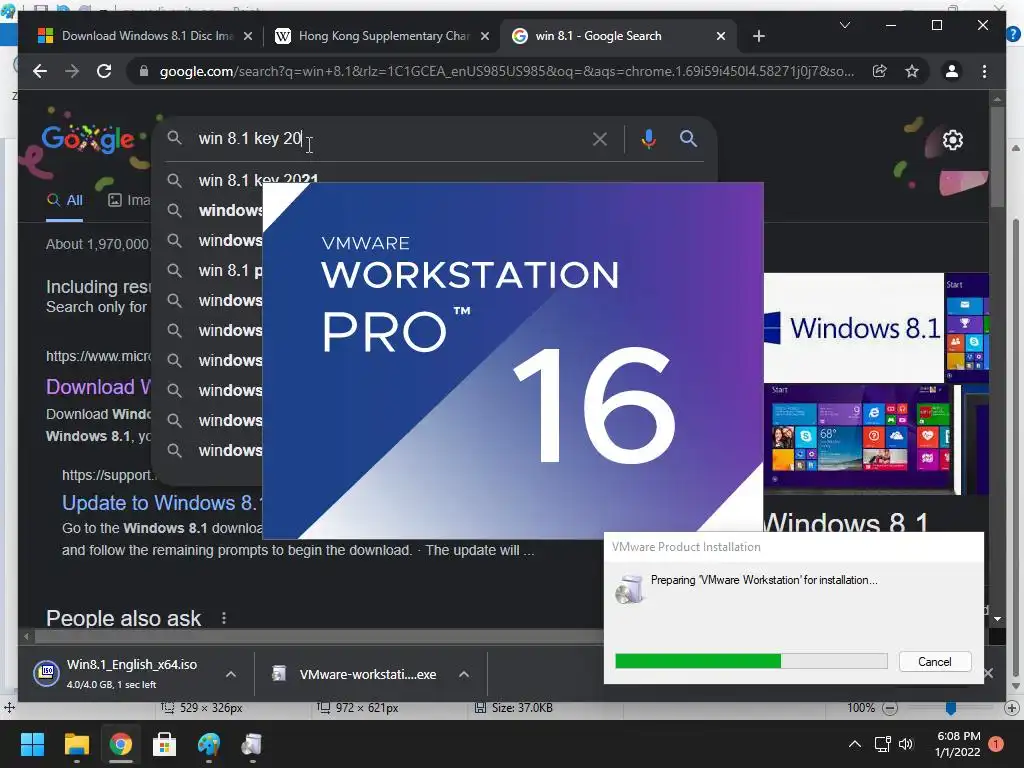Zoom out in Paint with minus button
The height and width of the screenshot is (768, 1024).
[x=889, y=708]
